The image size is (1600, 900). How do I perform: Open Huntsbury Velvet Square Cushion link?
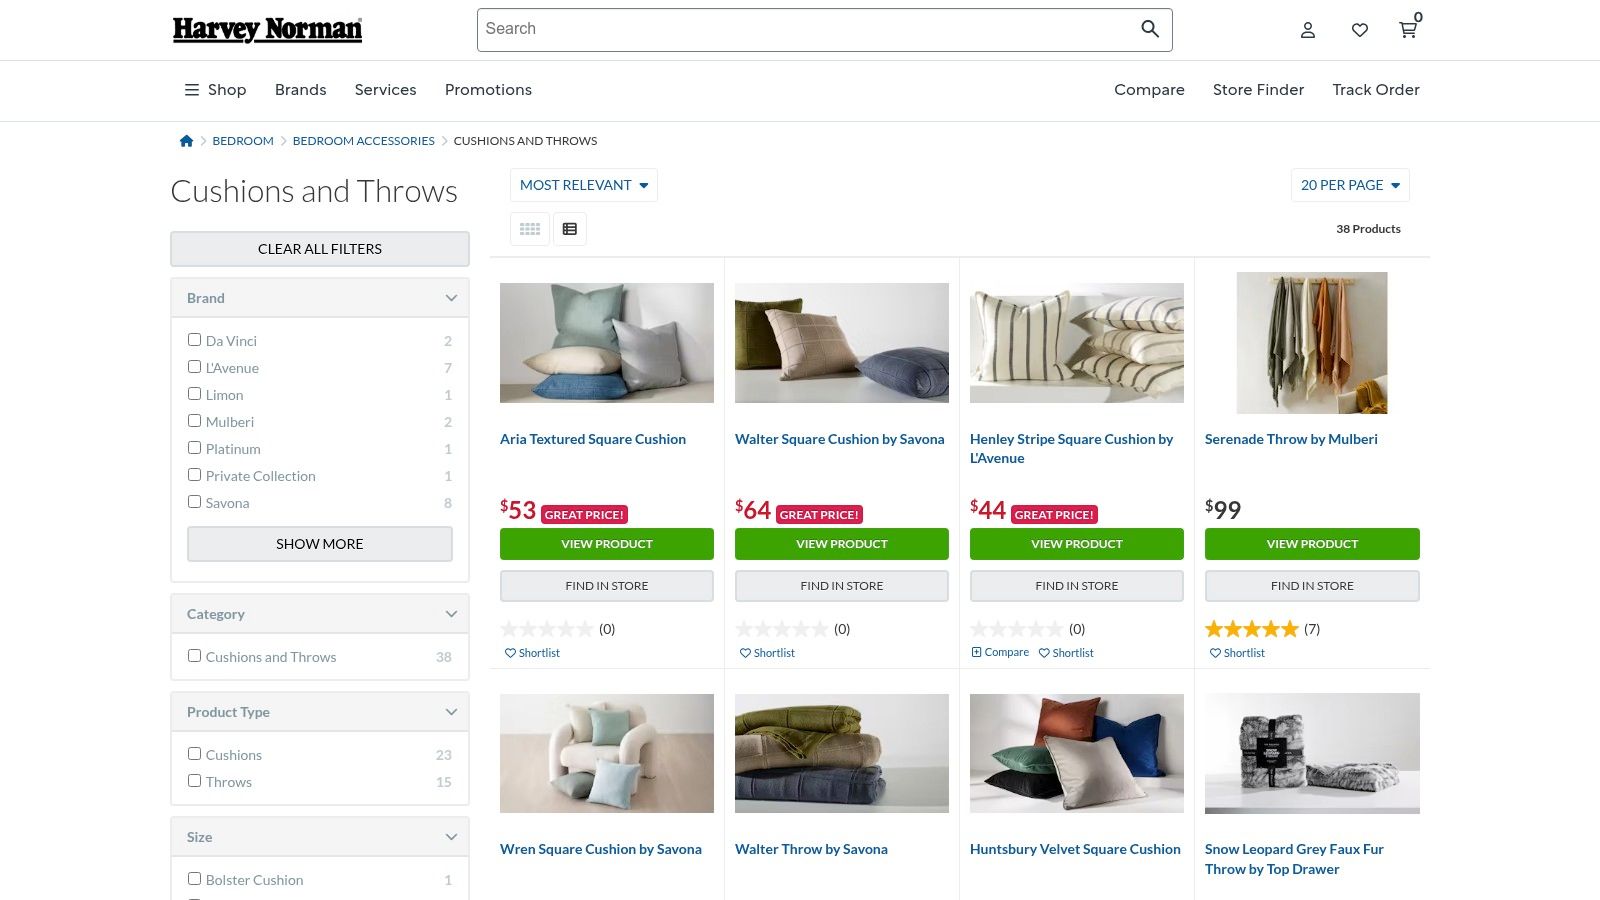1075,849
